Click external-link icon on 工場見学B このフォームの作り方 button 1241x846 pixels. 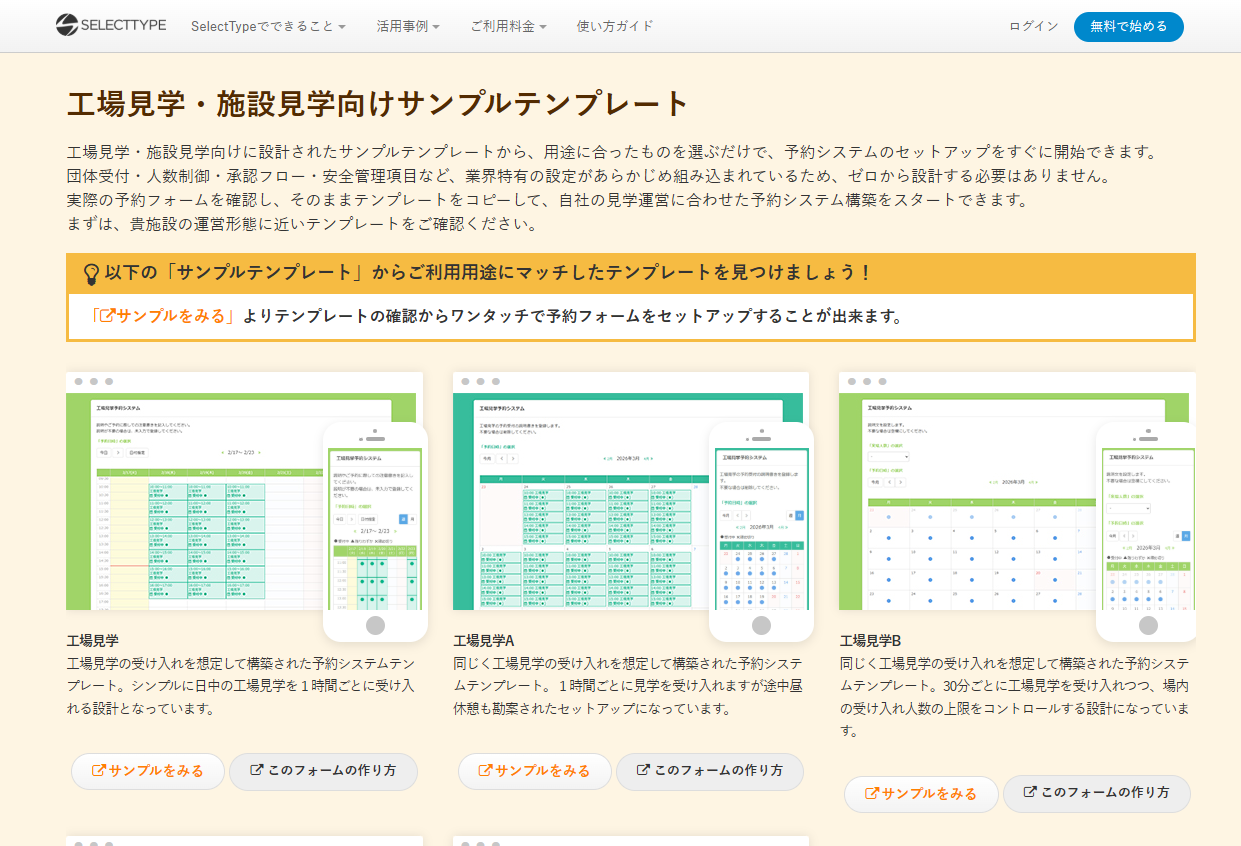[1030, 792]
